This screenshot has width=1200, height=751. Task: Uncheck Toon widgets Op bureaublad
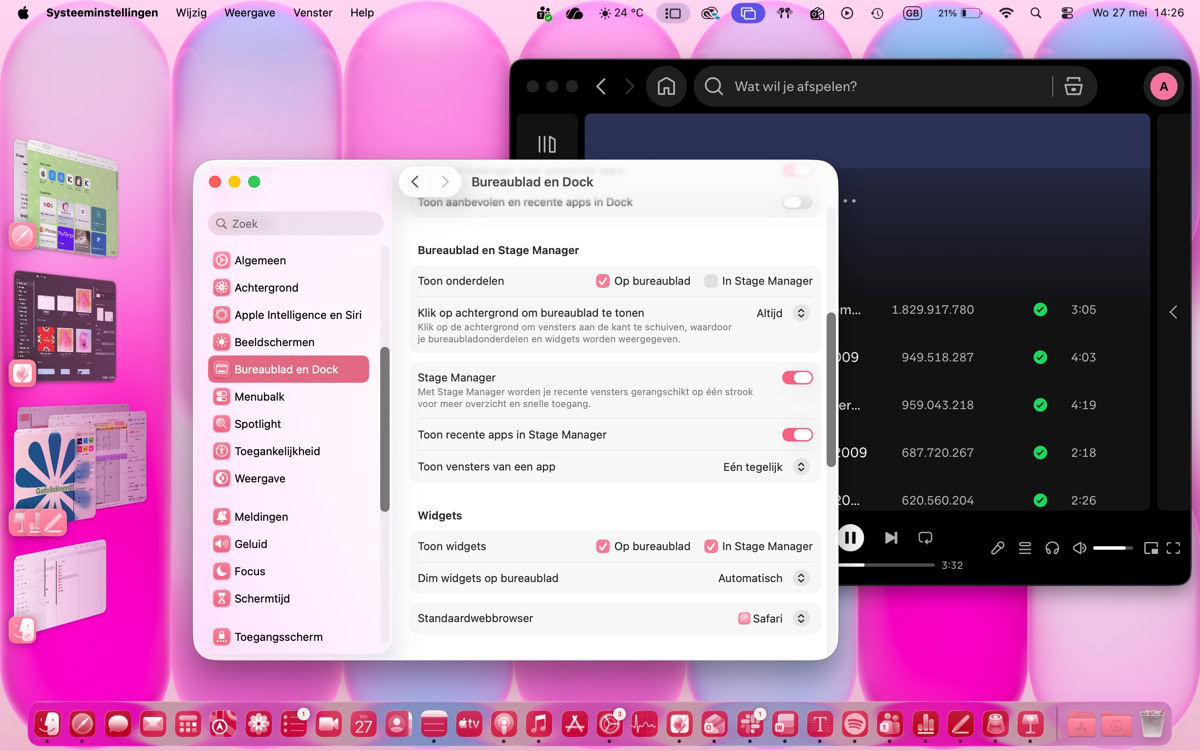[603, 546]
